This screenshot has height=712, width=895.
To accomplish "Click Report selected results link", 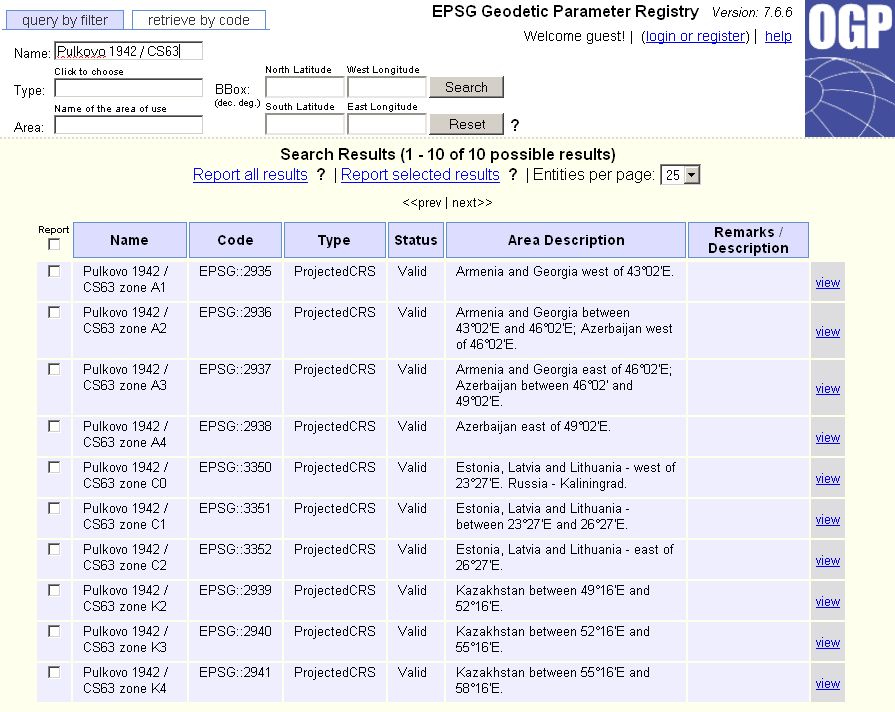I will [420, 175].
